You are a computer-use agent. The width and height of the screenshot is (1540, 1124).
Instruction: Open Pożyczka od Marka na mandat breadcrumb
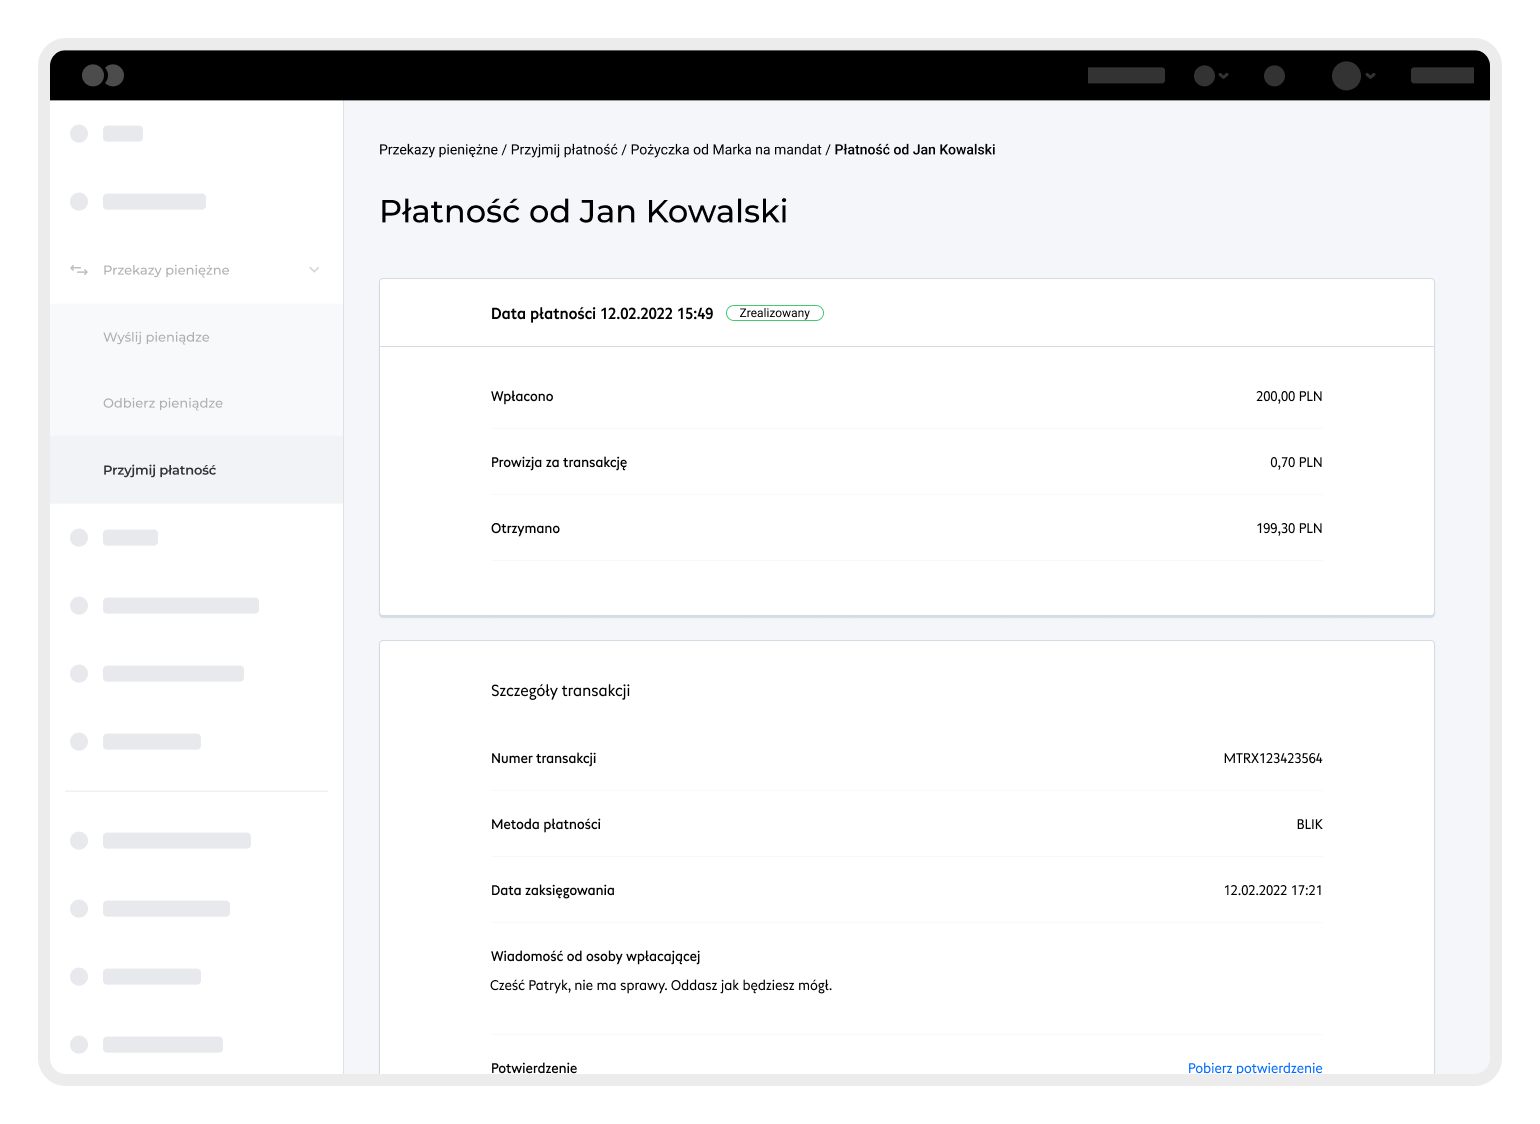pos(726,150)
